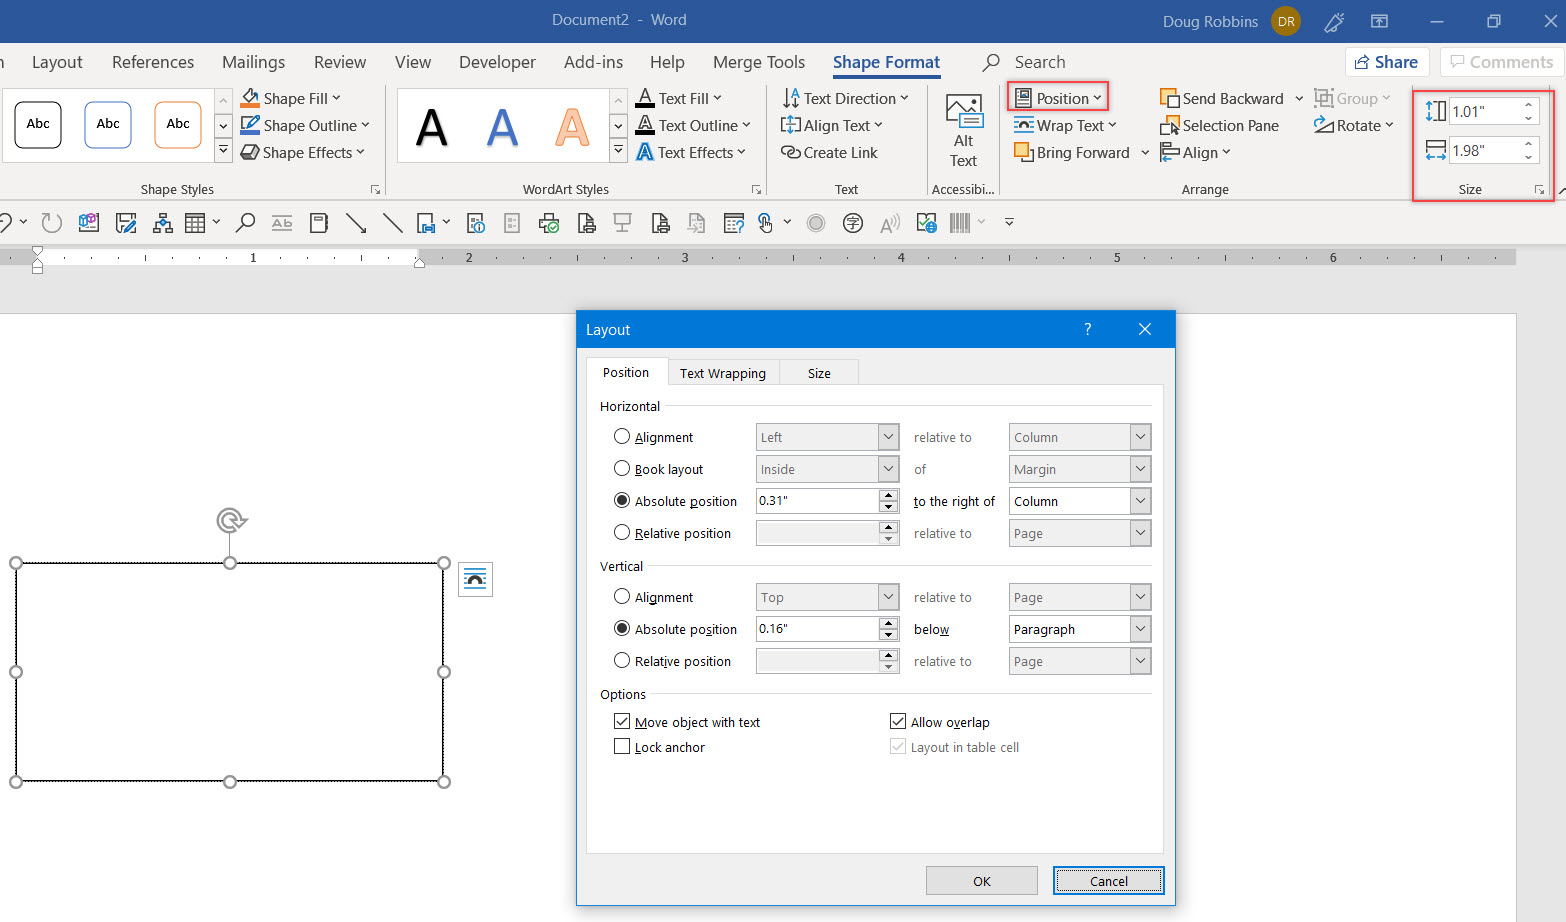The image size is (1566, 922).
Task: Open the Text Direction dropdown
Action: pos(846,98)
